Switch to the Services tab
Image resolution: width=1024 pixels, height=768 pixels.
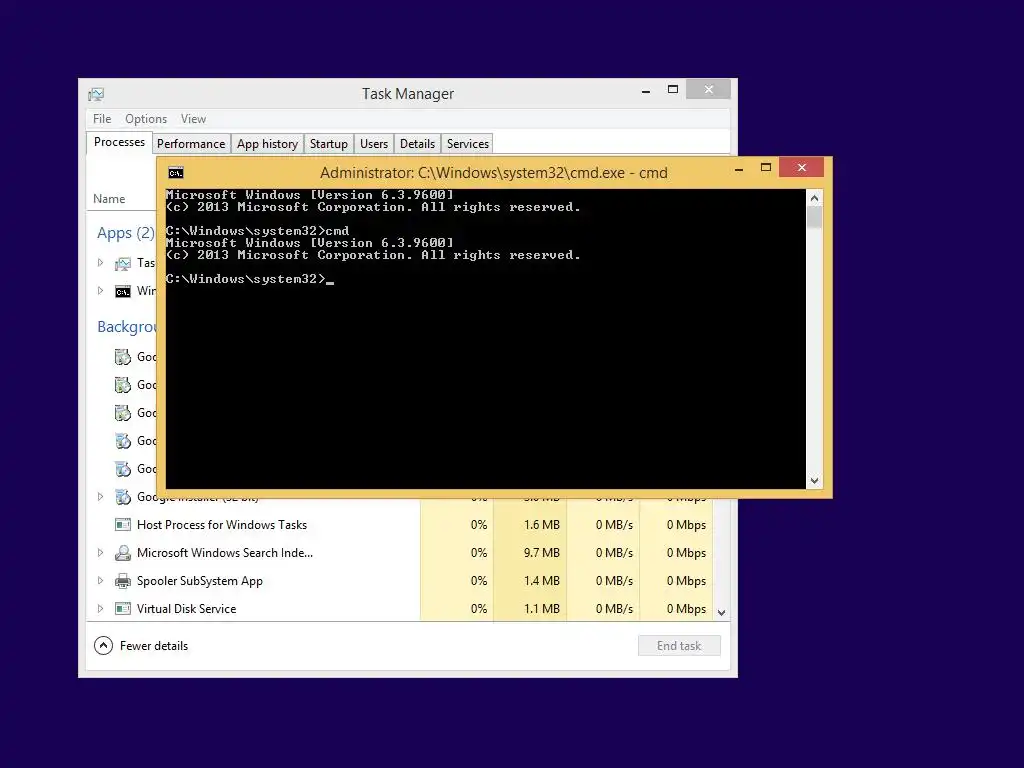pos(468,144)
